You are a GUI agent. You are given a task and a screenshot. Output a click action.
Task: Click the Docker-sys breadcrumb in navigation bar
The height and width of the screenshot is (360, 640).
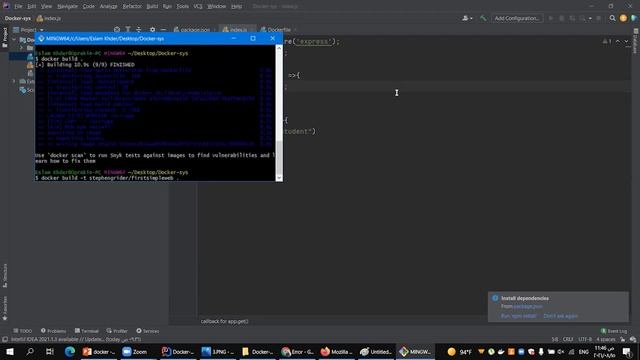[x=18, y=18]
